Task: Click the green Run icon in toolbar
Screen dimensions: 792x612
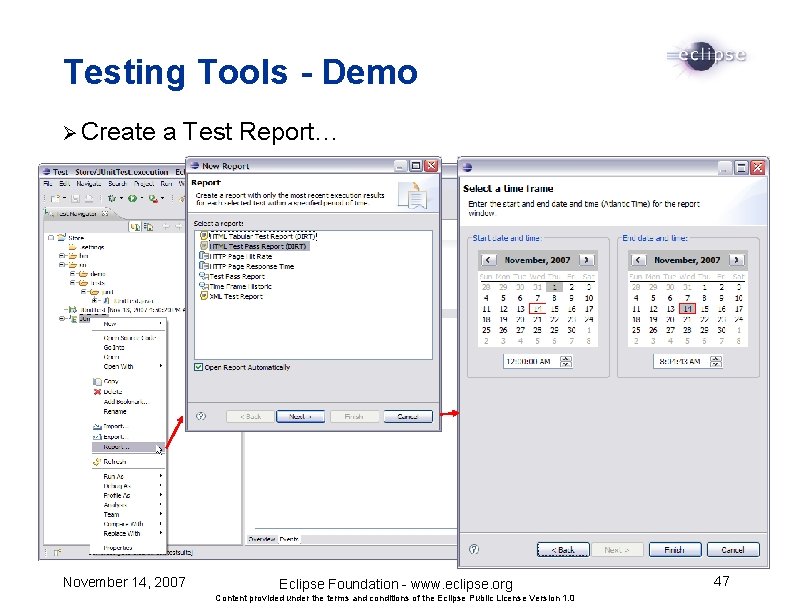Action: pos(132,198)
